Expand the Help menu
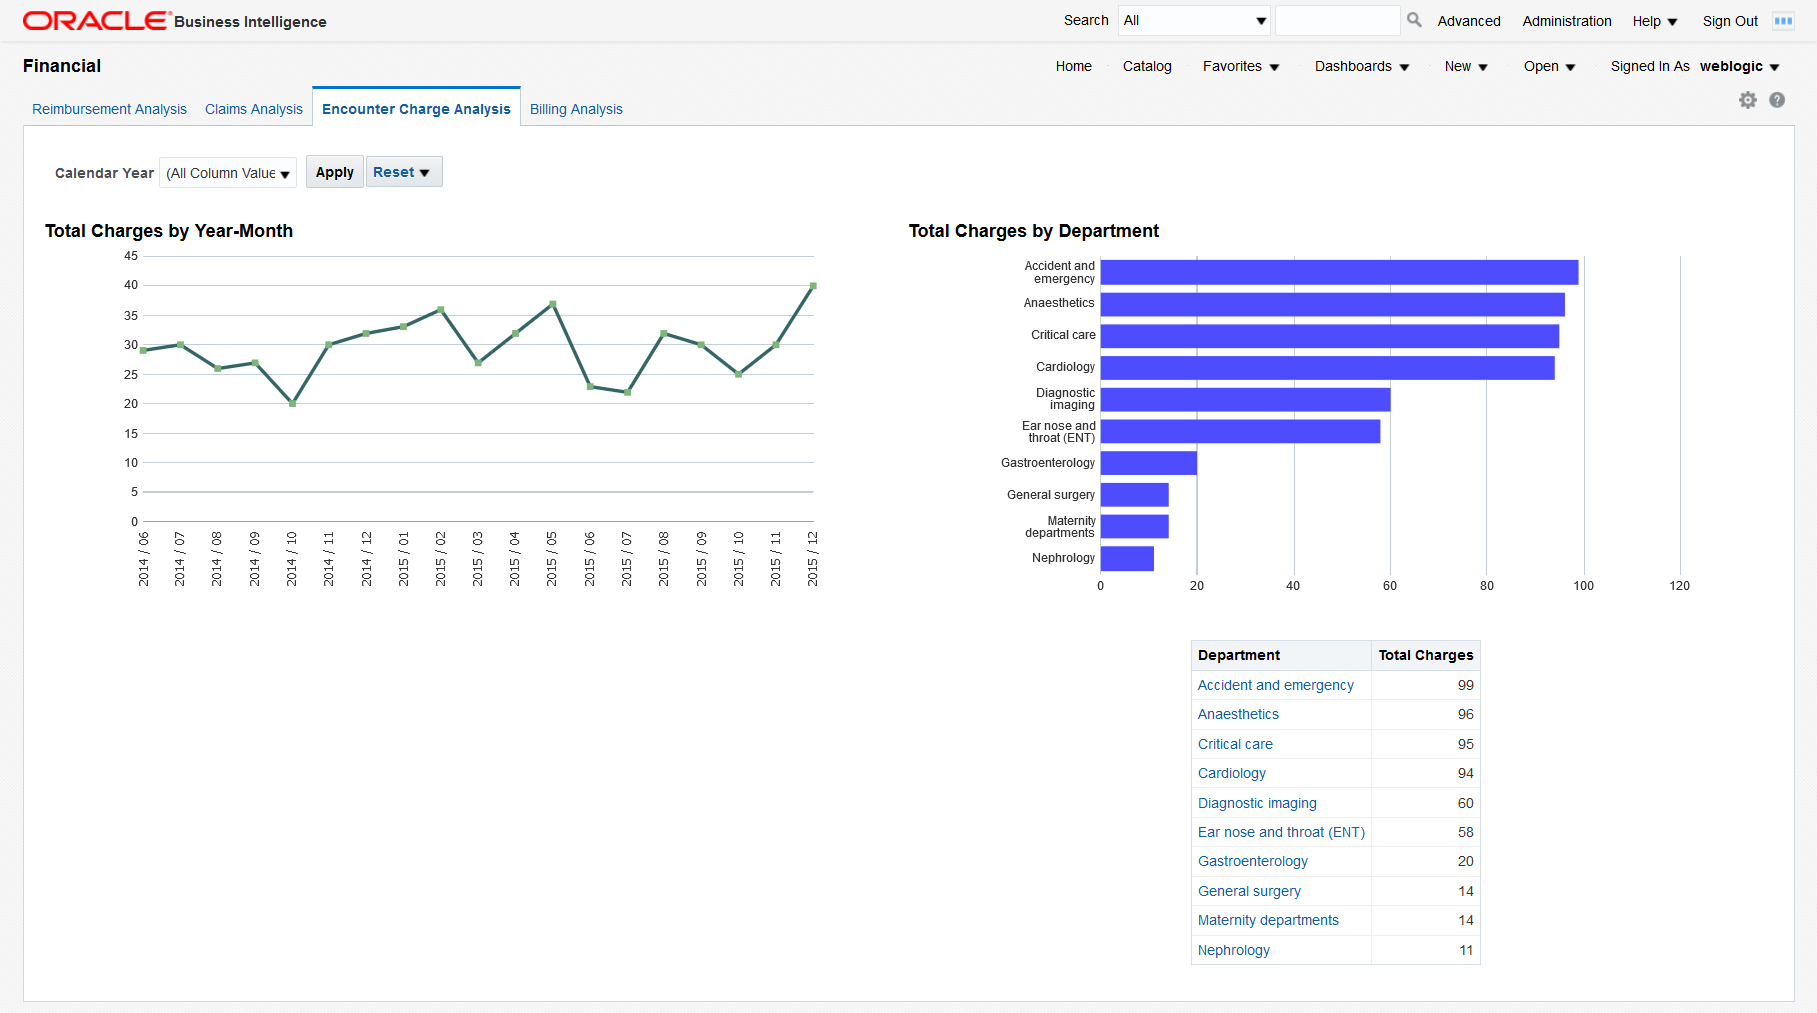This screenshot has height=1013, width=1817. (x=1655, y=21)
